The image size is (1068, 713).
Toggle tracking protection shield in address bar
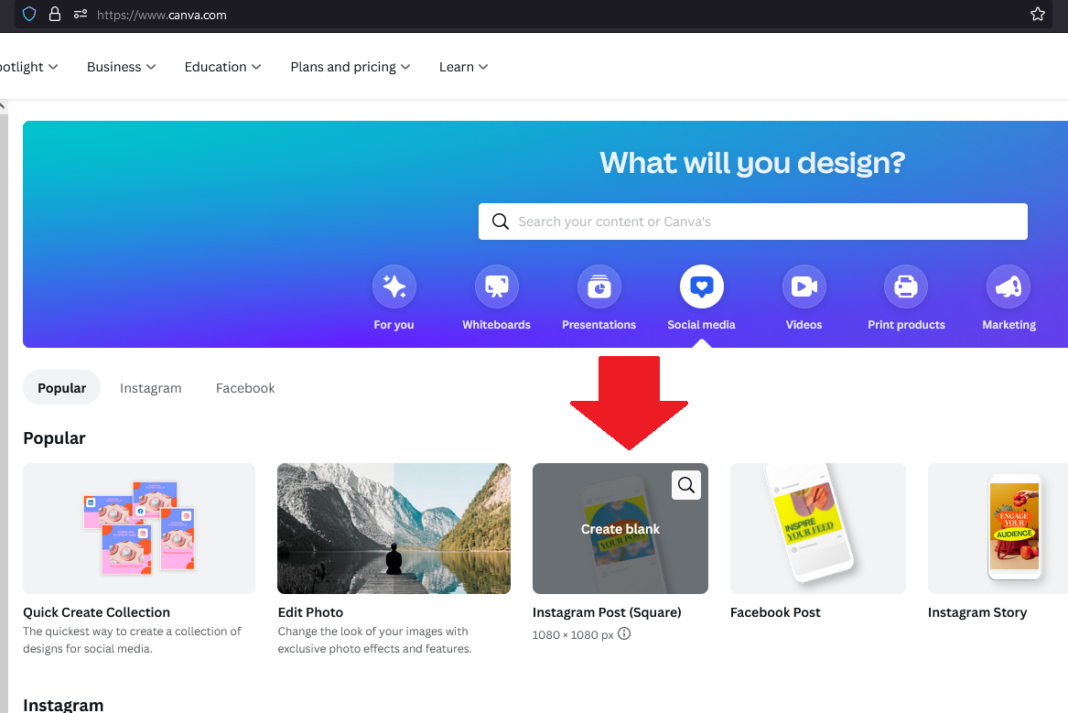coord(29,15)
